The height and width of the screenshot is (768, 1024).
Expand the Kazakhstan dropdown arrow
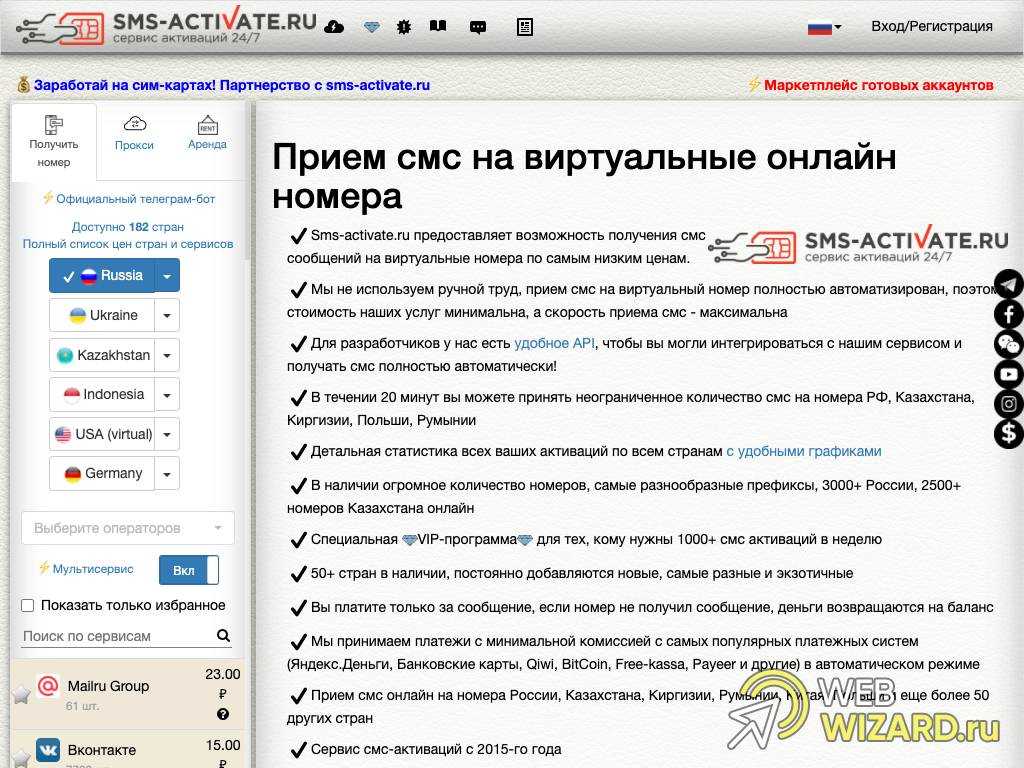tap(167, 355)
